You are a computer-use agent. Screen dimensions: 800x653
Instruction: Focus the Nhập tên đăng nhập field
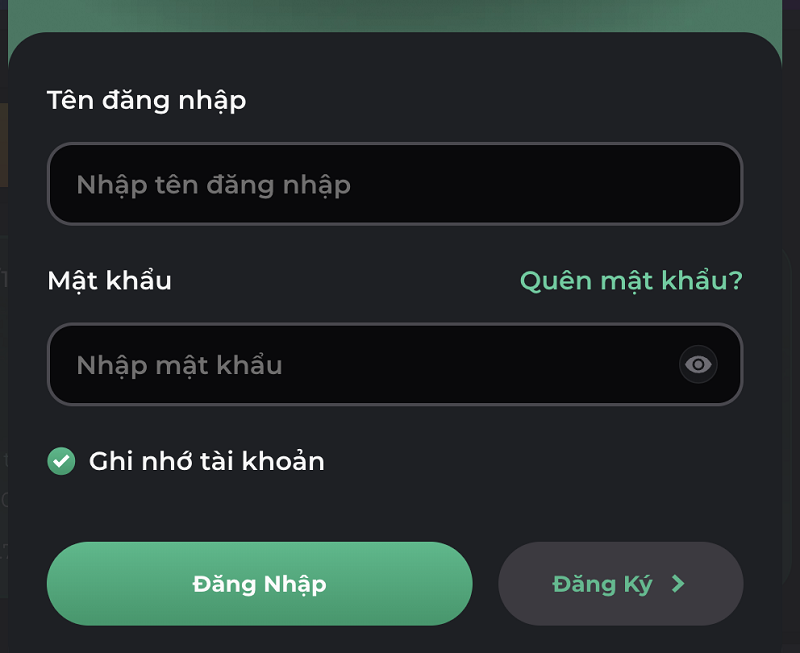[x=394, y=185]
